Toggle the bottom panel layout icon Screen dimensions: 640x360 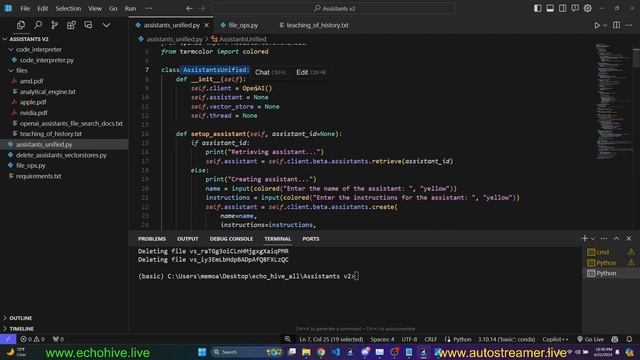[550, 8]
